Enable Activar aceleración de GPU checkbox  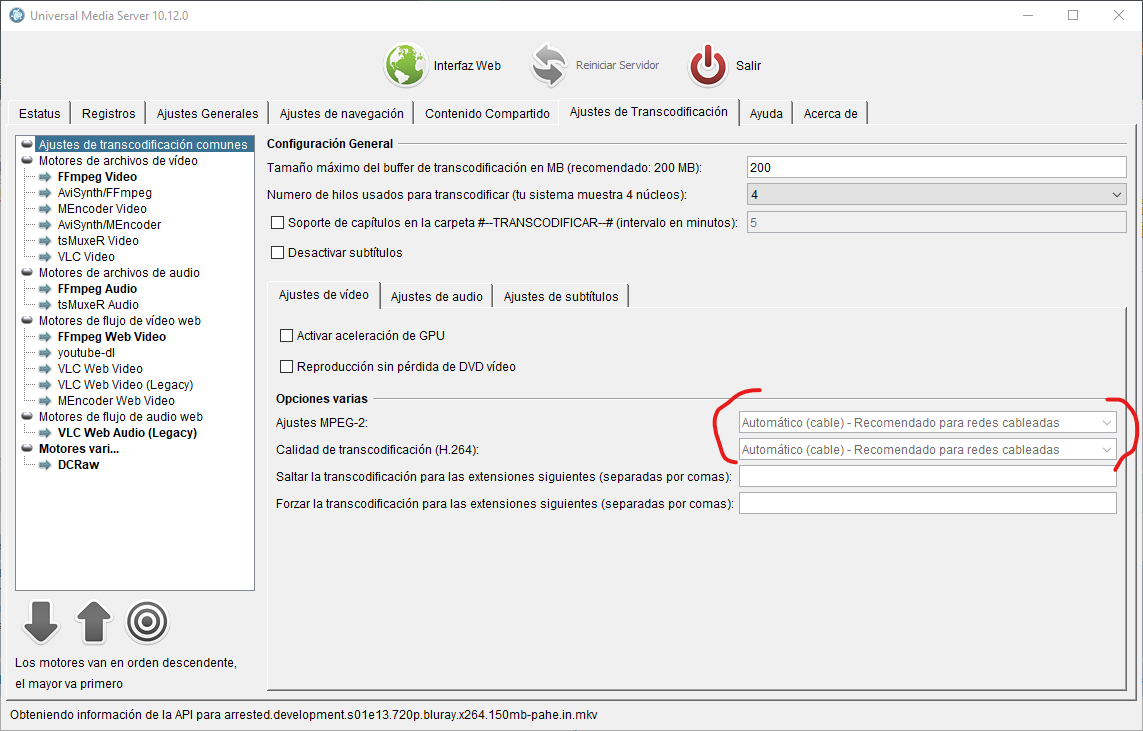point(286,335)
